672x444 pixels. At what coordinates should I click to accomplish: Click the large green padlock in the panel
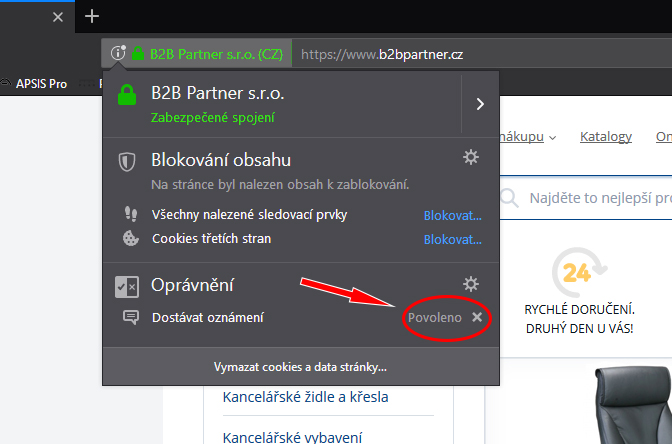(x=127, y=95)
